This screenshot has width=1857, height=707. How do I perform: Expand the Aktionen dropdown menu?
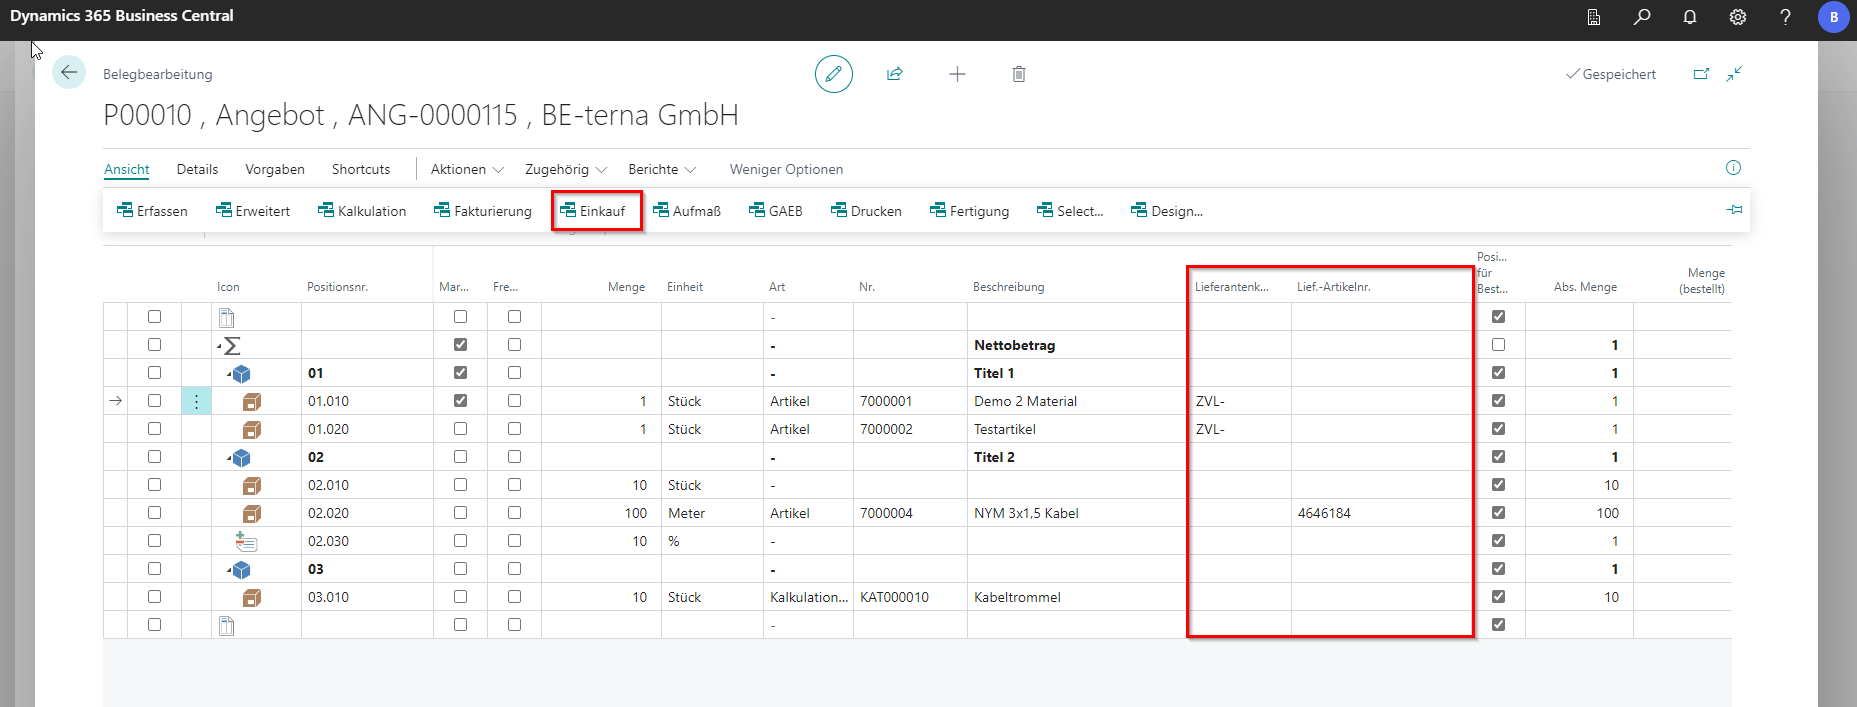click(x=467, y=170)
